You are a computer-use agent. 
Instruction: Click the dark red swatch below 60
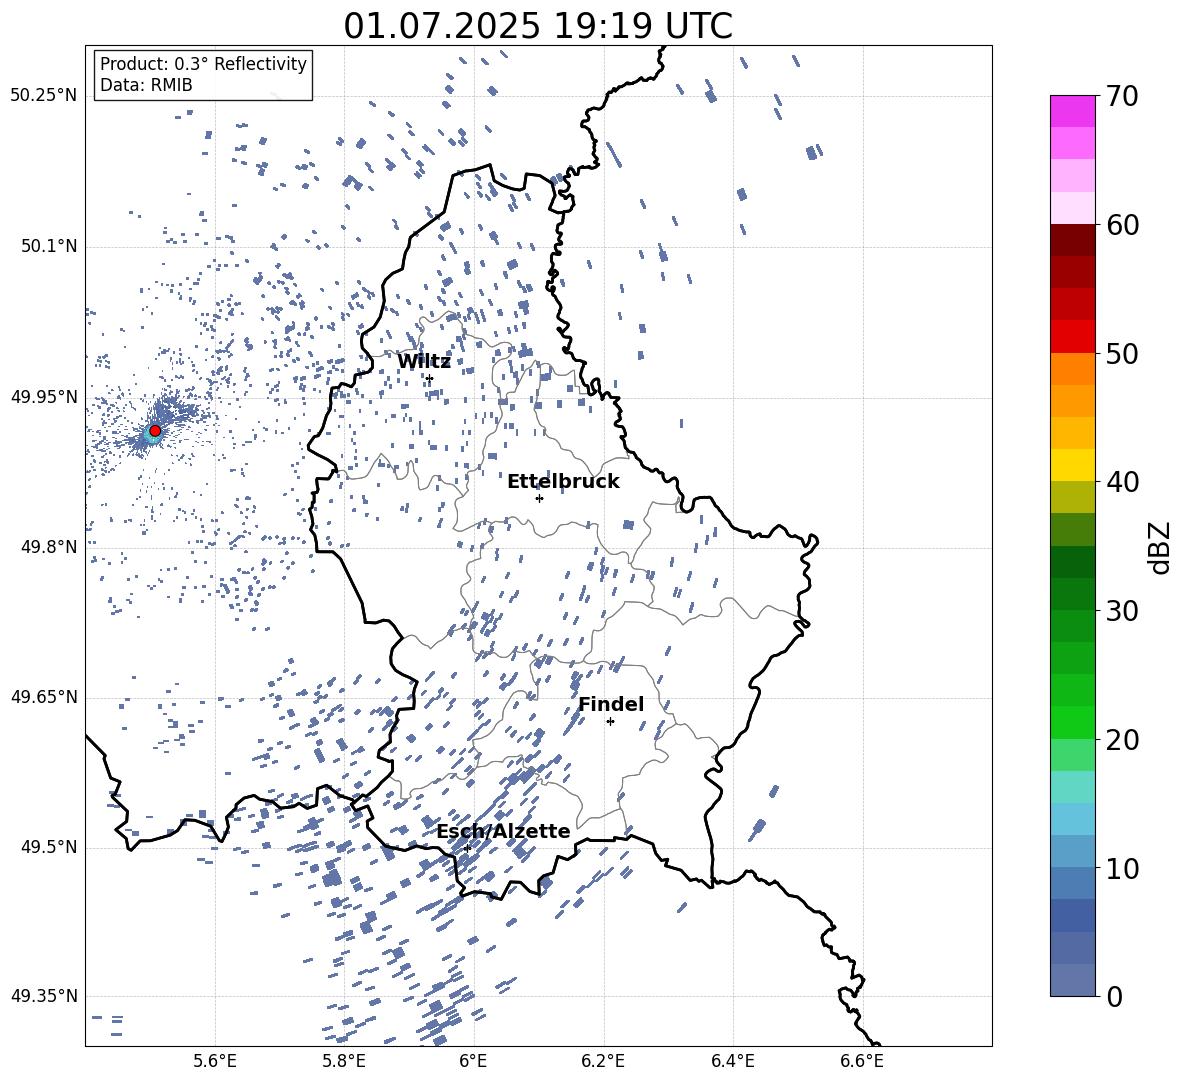click(x=1072, y=240)
